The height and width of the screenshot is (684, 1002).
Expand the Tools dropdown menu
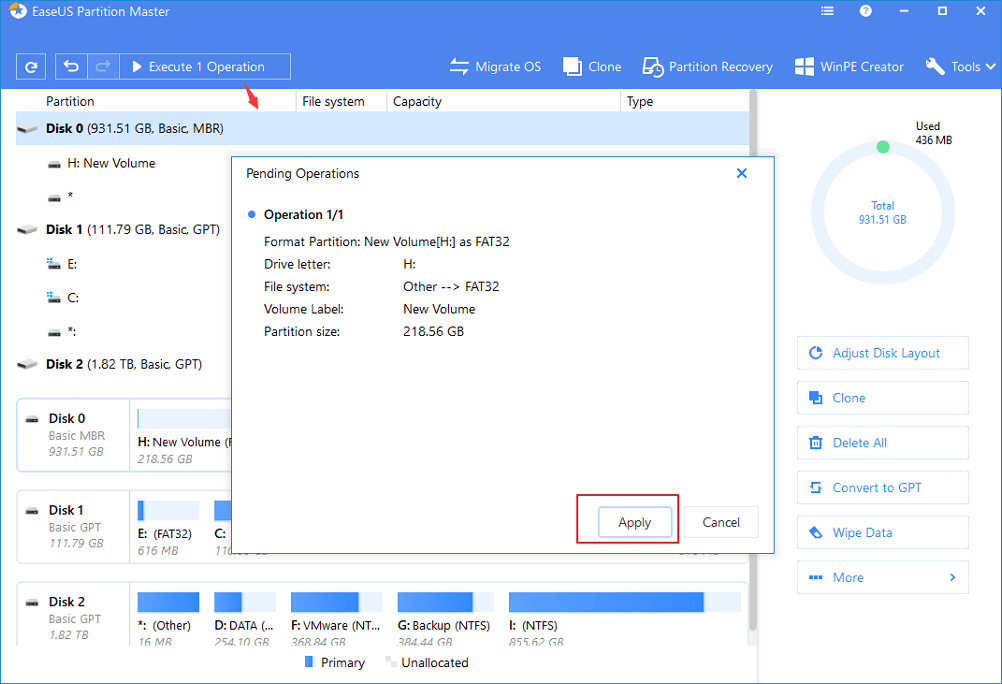(x=960, y=66)
